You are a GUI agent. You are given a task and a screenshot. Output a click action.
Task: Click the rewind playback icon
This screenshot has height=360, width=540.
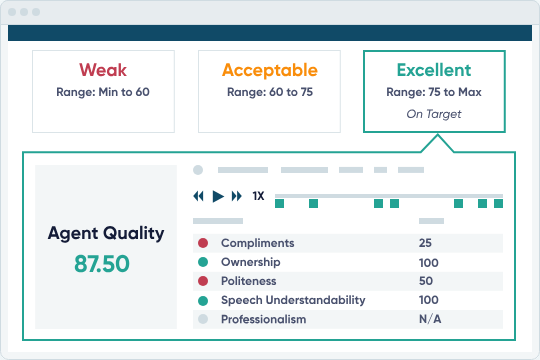(198, 196)
